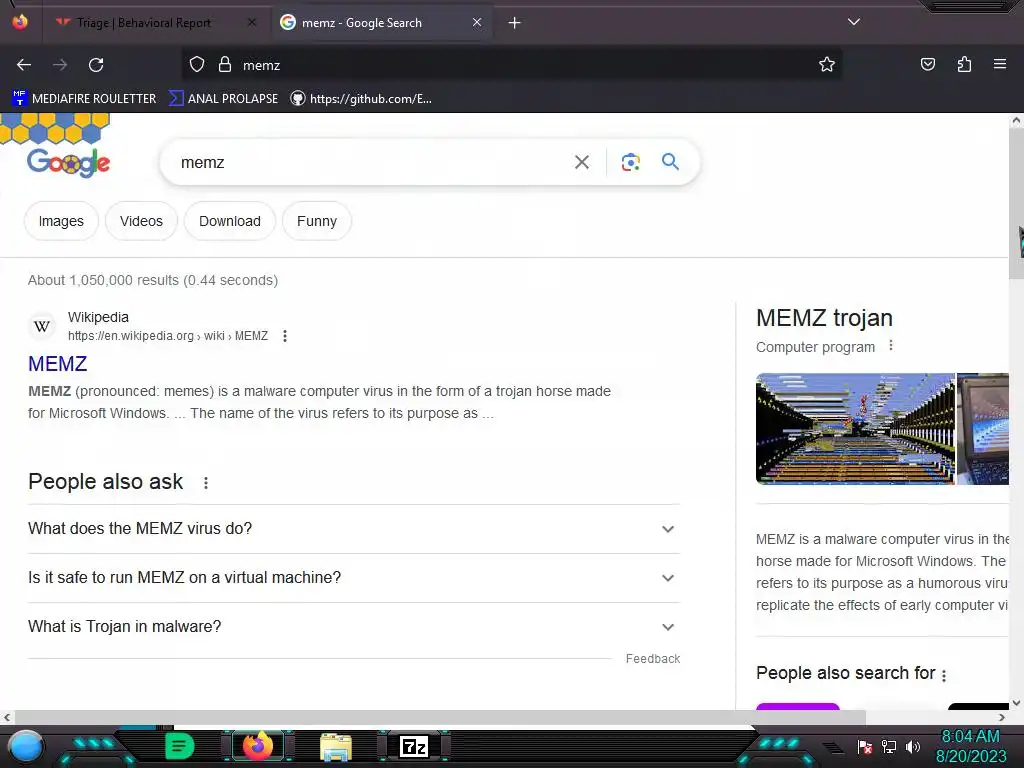Open the MEMZ Wikipedia result title
This screenshot has height=768, width=1024.
pyautogui.click(x=57, y=364)
